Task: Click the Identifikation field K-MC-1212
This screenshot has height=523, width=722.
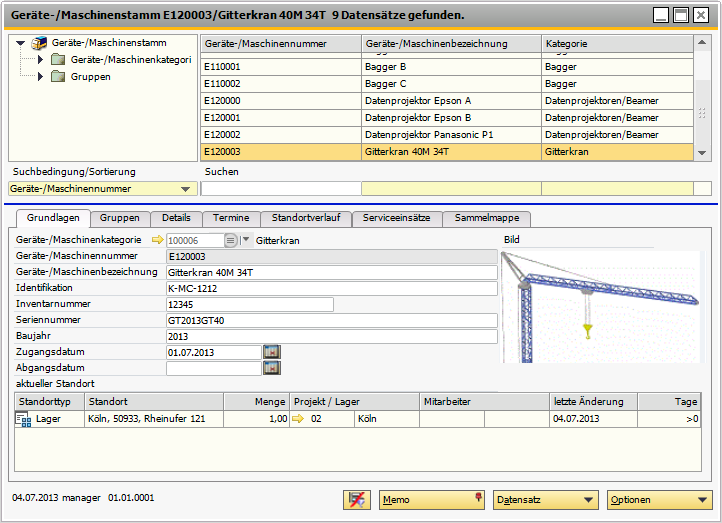Action: (x=332, y=289)
